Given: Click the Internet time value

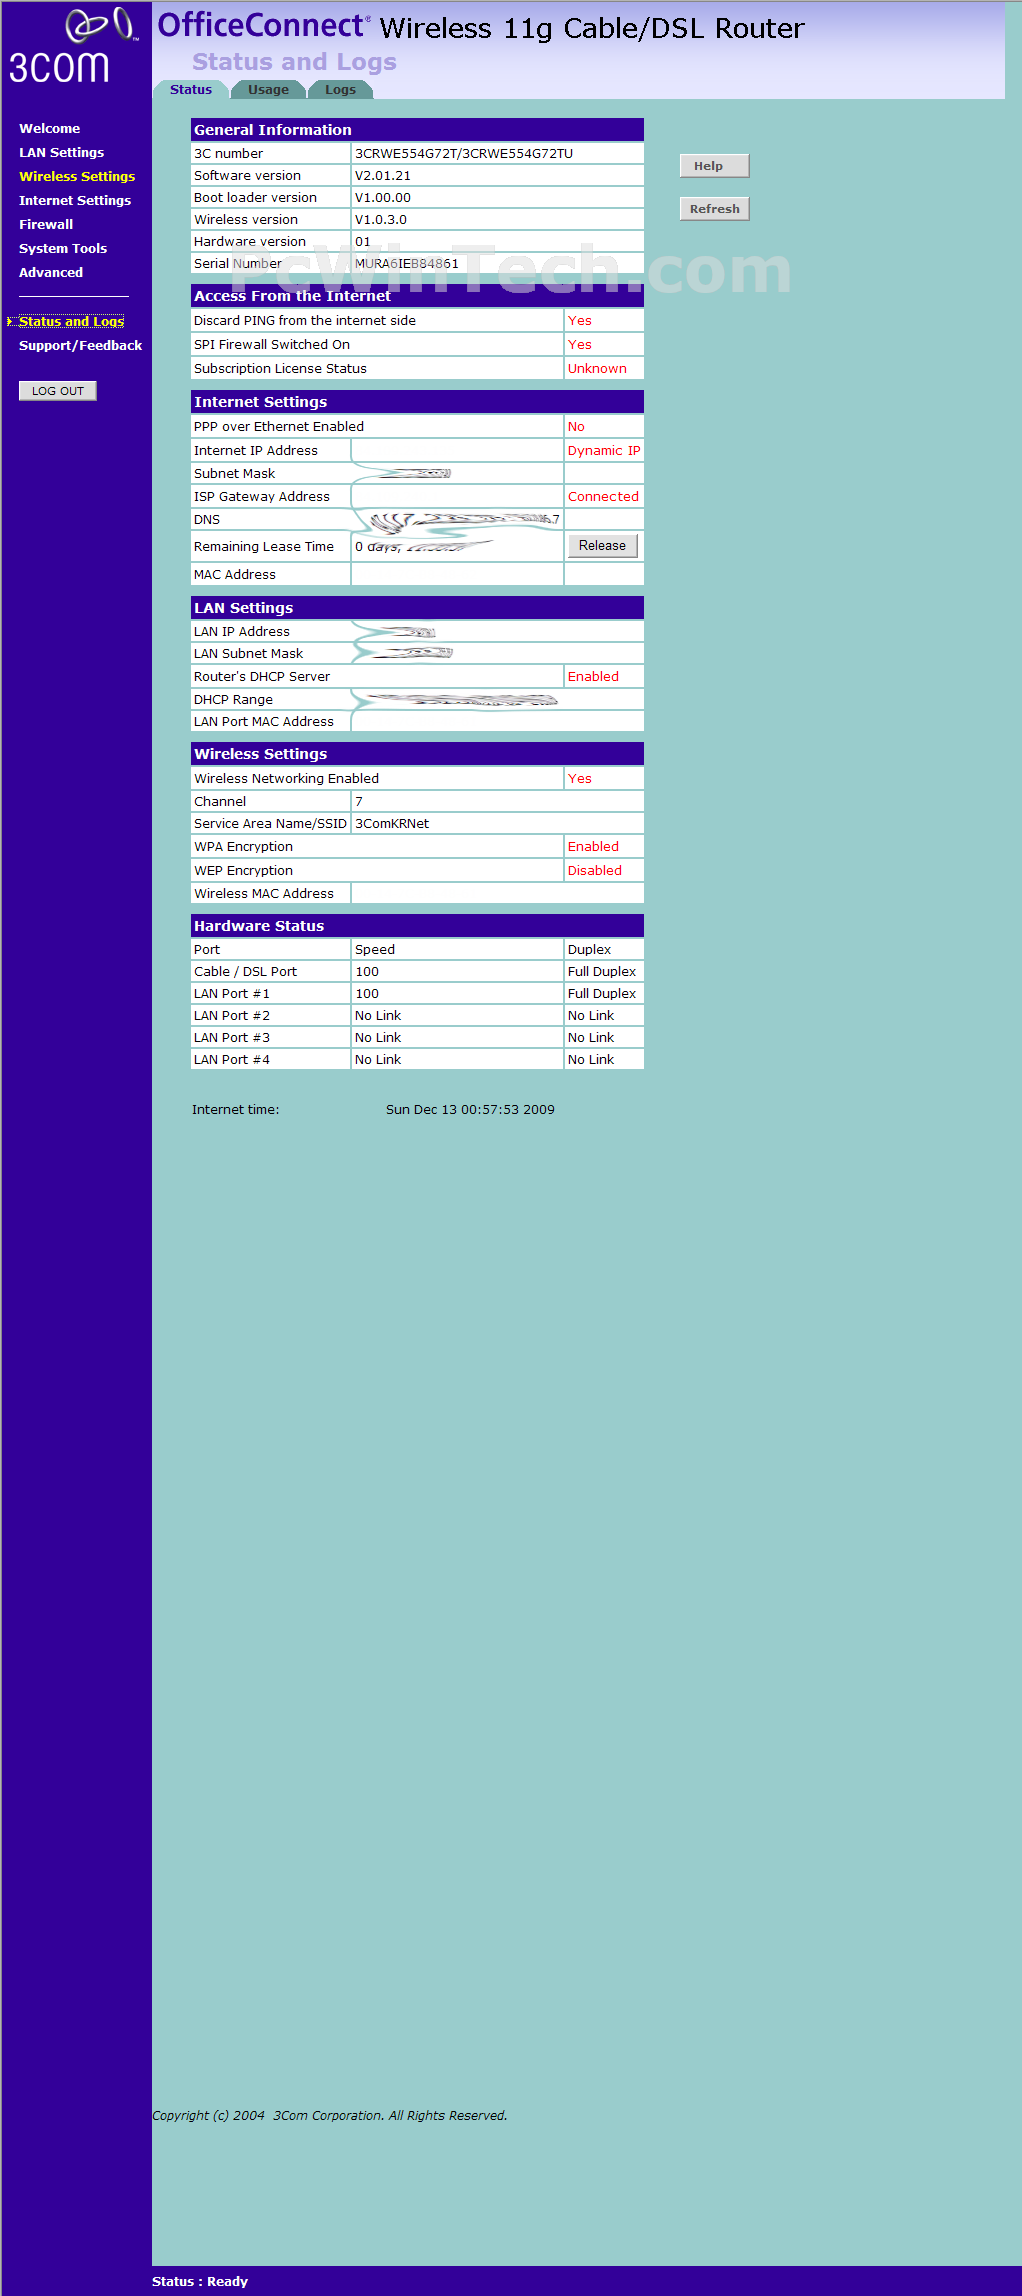Looking at the screenshot, I should (470, 1109).
